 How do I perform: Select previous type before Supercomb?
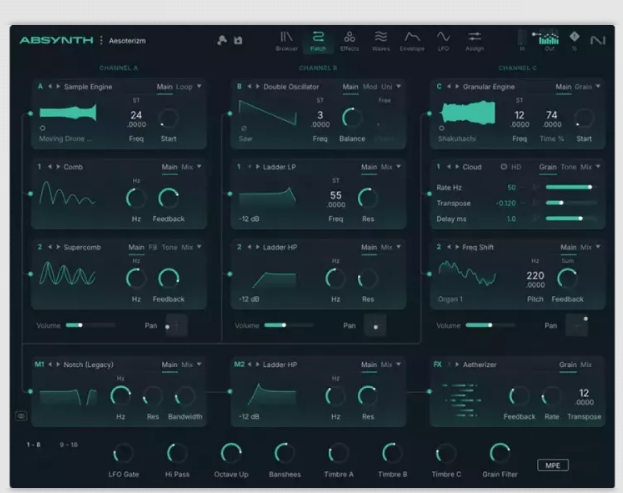pos(50,247)
